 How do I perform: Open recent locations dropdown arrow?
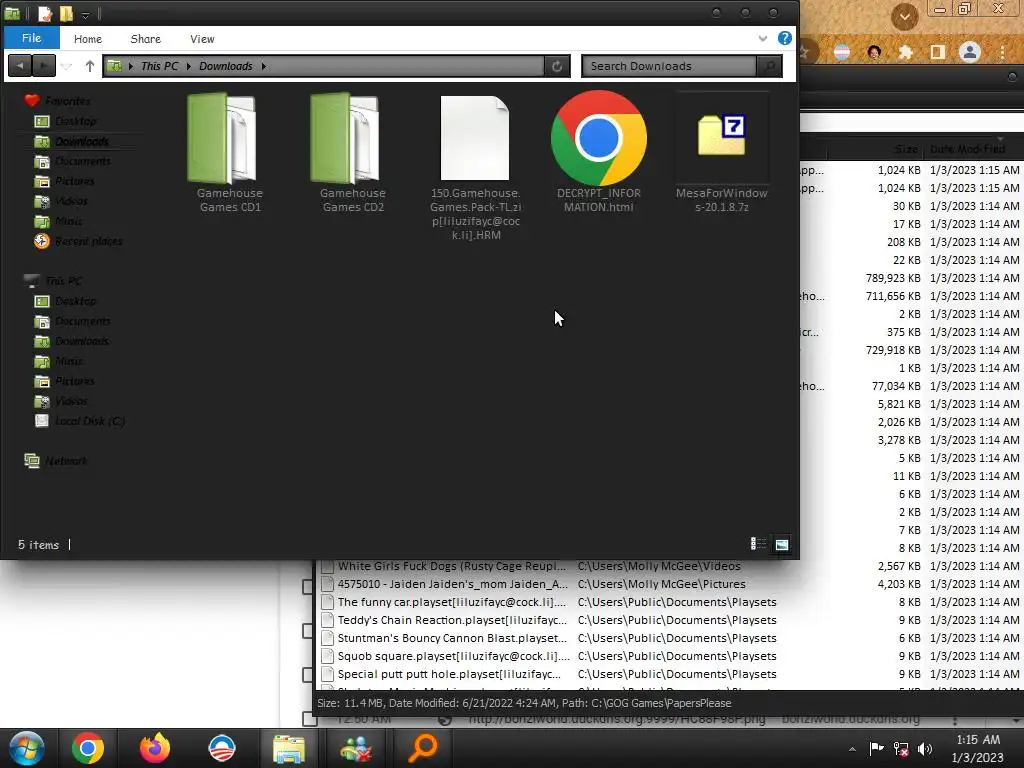pos(66,66)
